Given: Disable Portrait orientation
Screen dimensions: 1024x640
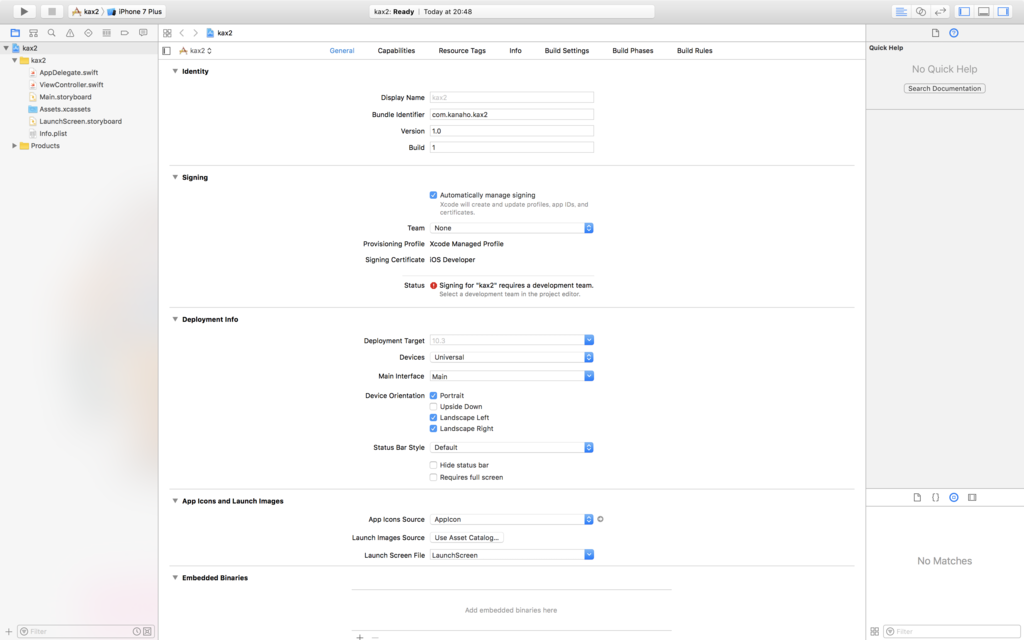Looking at the screenshot, I should coord(433,396).
